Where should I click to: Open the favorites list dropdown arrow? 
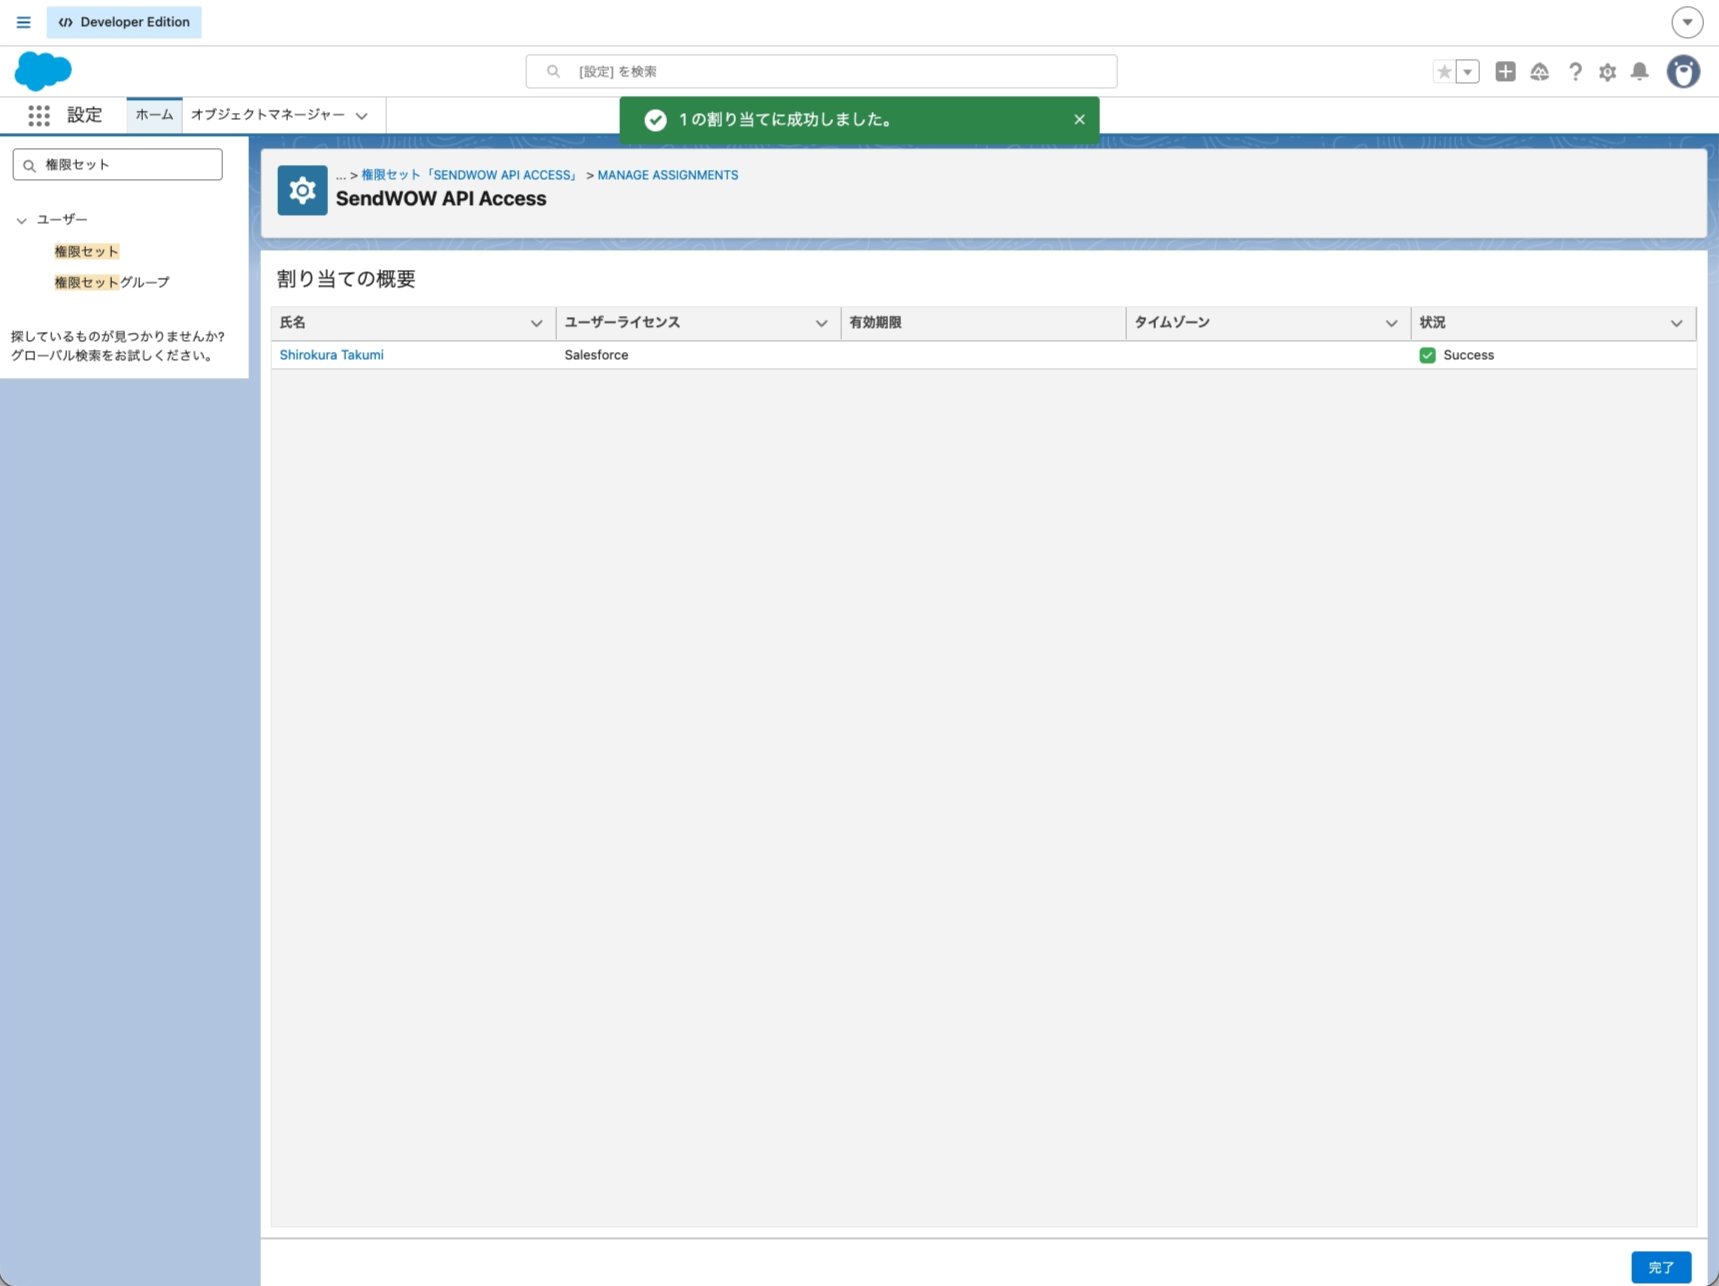(1468, 72)
